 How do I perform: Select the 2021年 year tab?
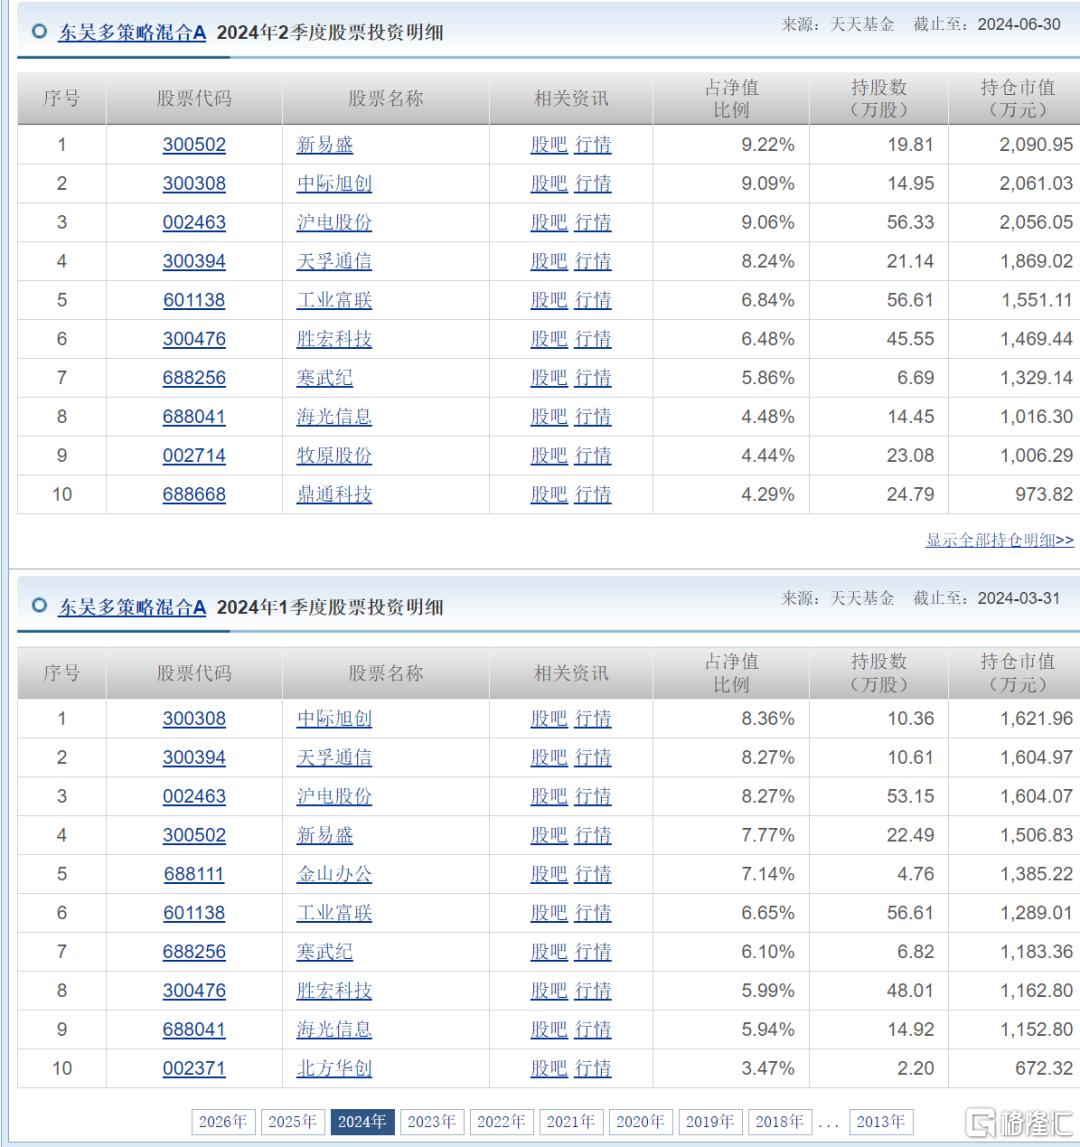point(571,1121)
